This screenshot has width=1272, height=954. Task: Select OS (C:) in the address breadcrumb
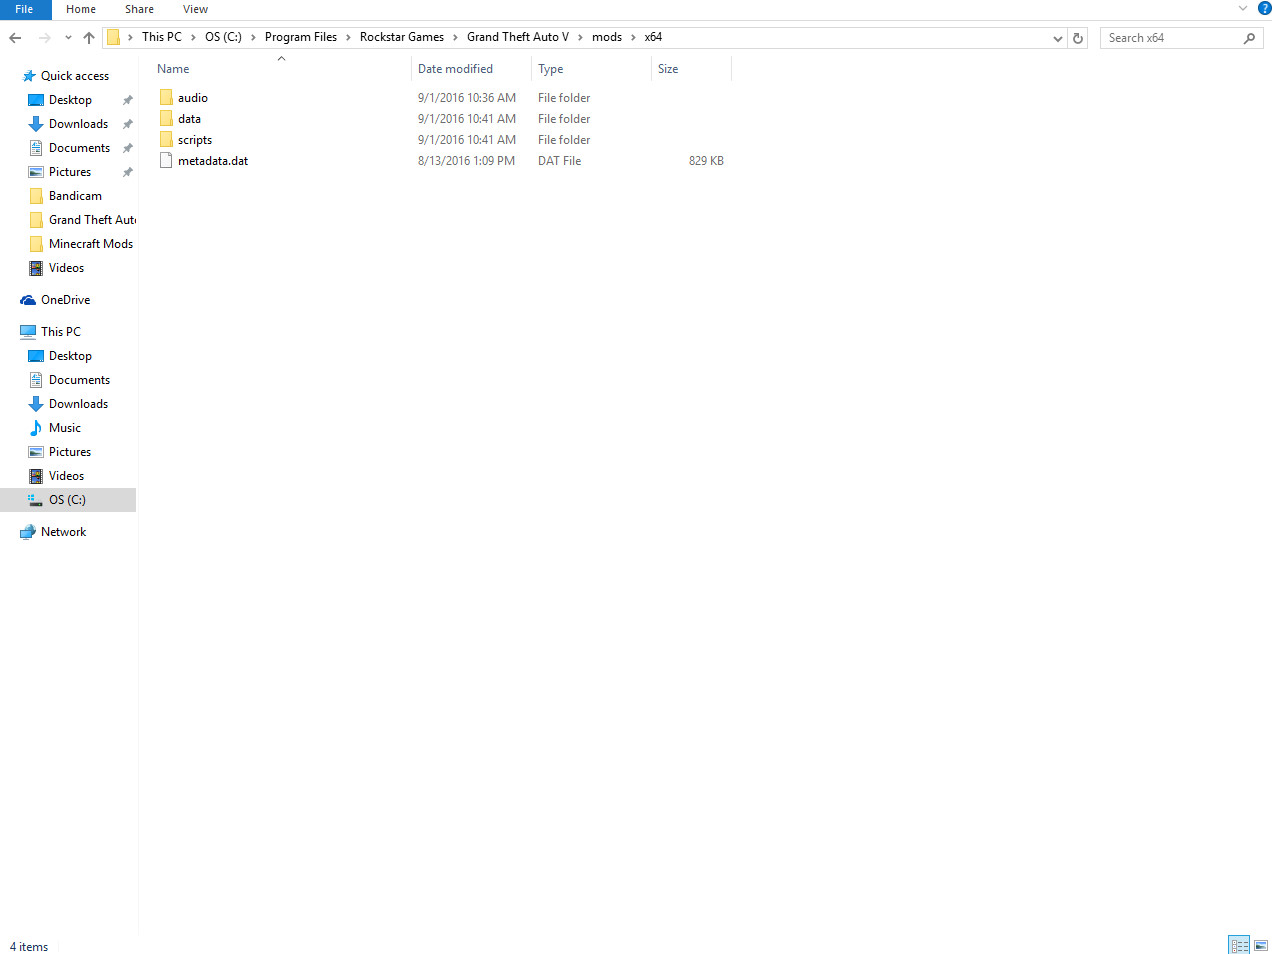coord(223,37)
